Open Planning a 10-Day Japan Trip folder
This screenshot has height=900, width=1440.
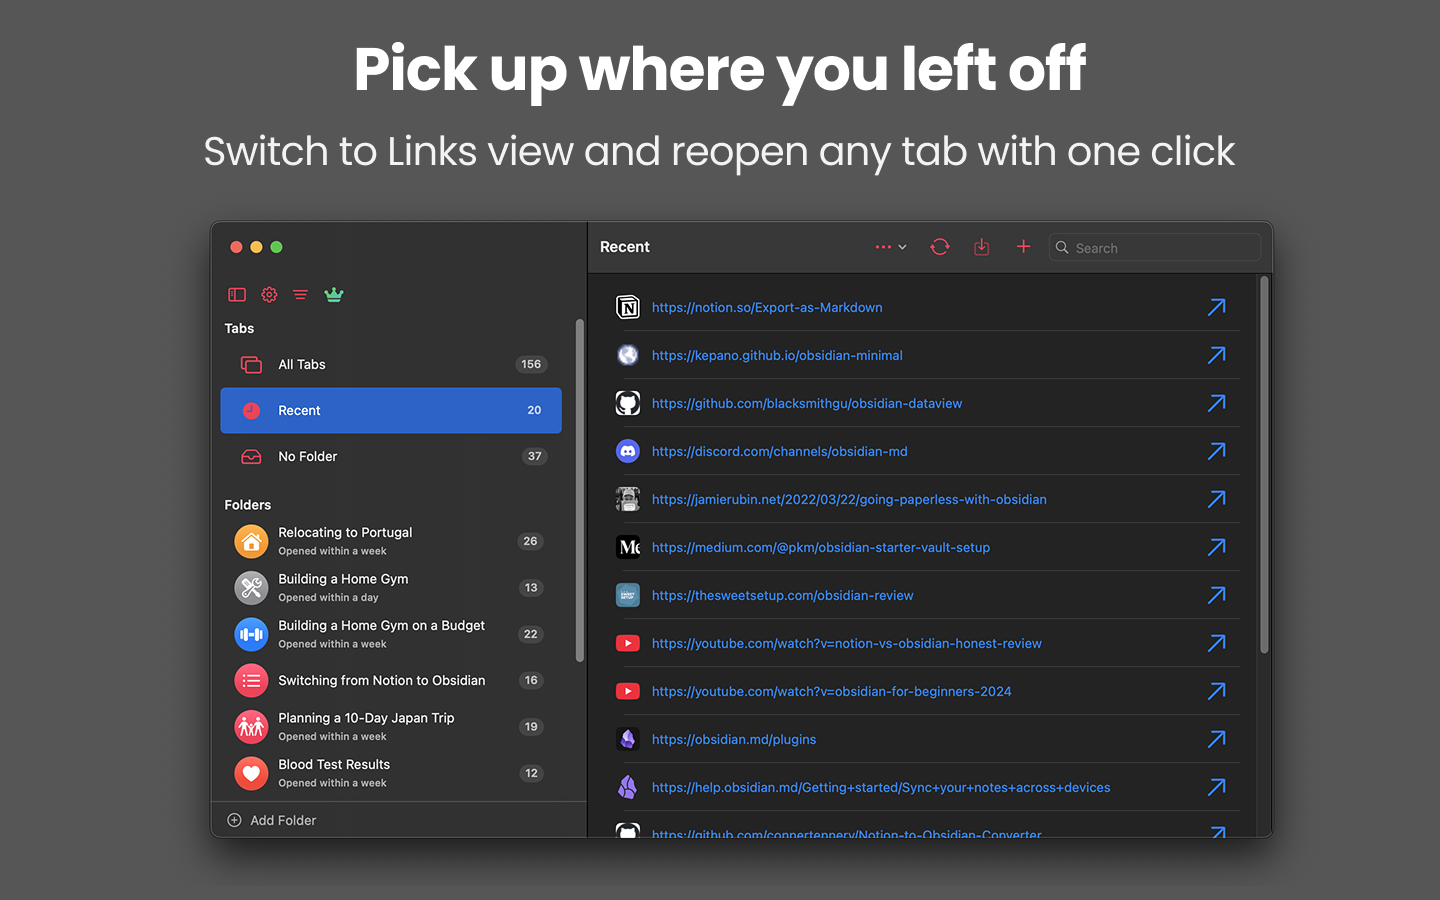[x=391, y=727]
